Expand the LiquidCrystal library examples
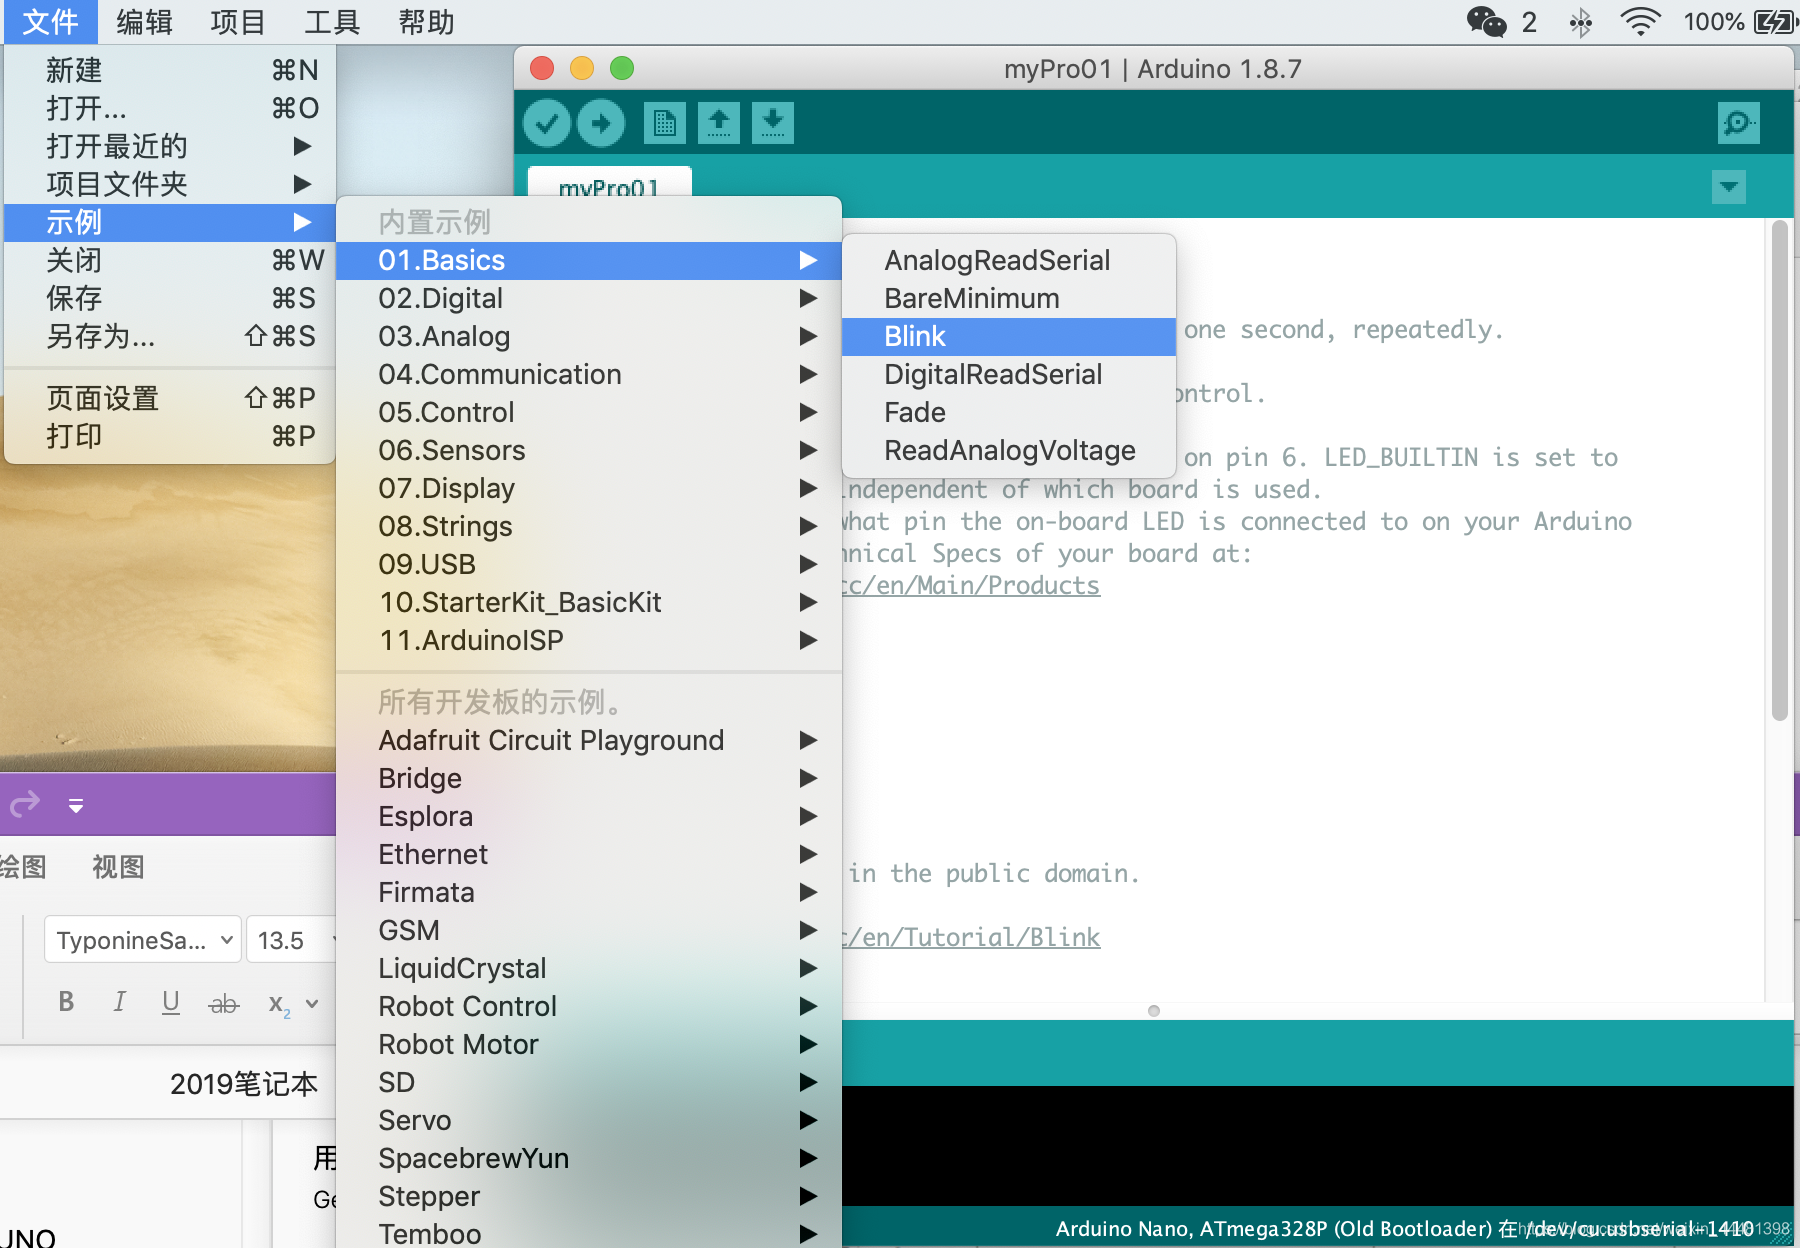Viewport: 1800px width, 1248px height. point(589,968)
